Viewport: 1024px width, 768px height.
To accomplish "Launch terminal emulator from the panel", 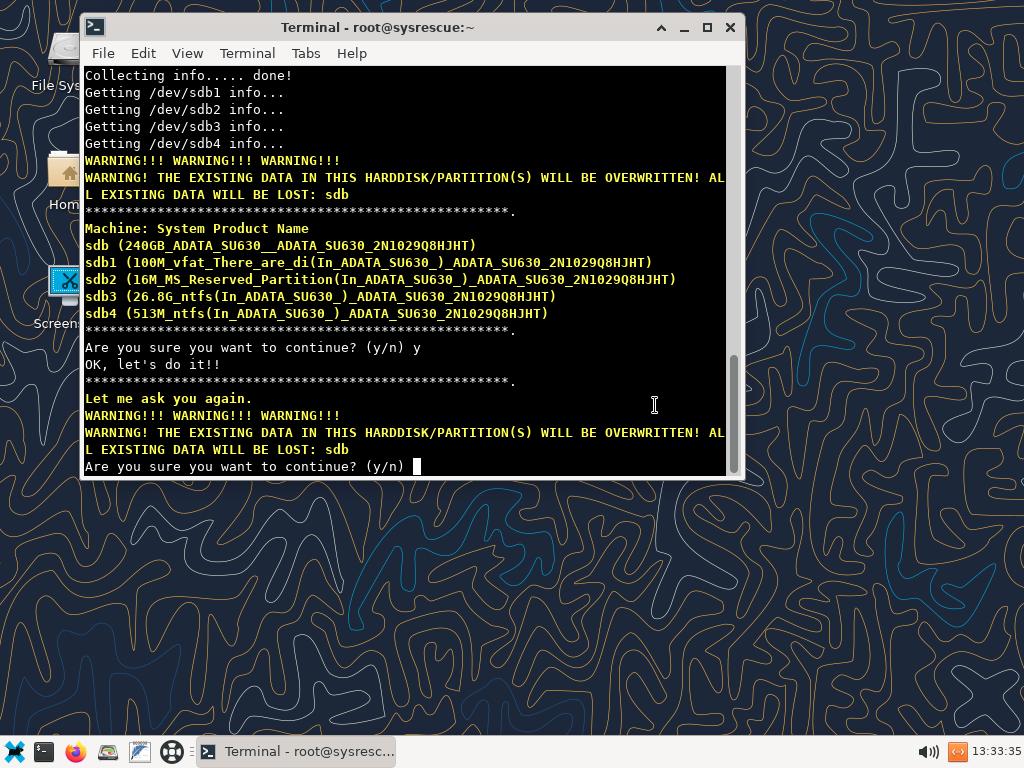I will click(44, 752).
